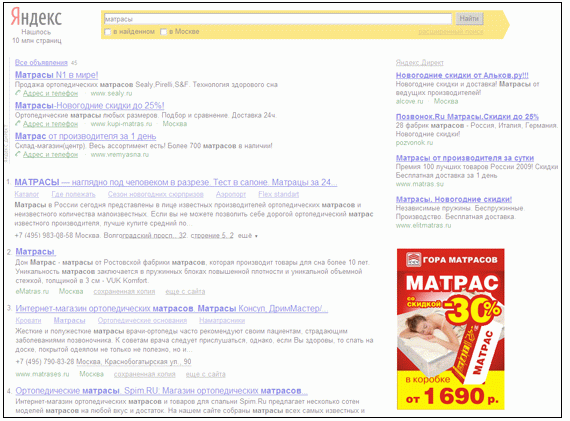The height and width of the screenshot is (421, 570).
Task: Open the Яндекс.Директ link
Action: pos(420,63)
